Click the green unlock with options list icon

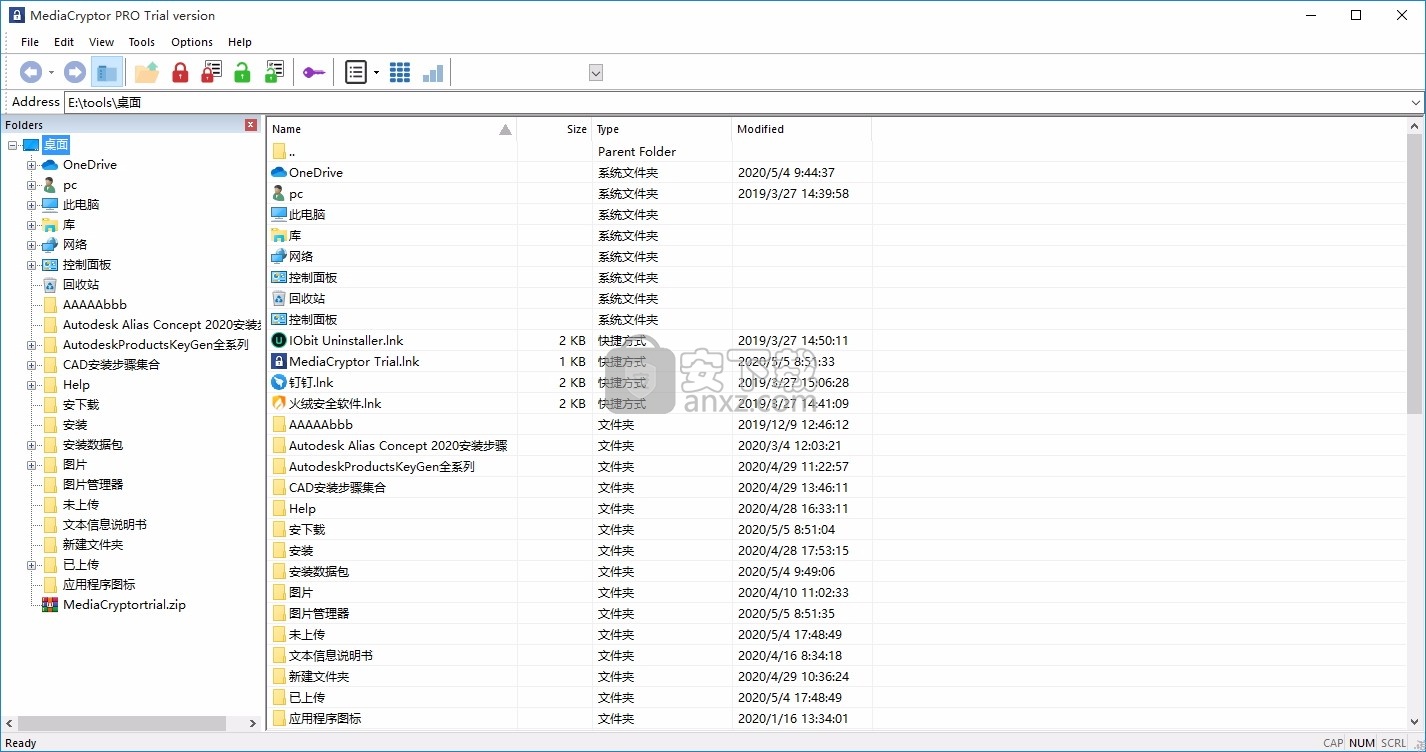[274, 72]
